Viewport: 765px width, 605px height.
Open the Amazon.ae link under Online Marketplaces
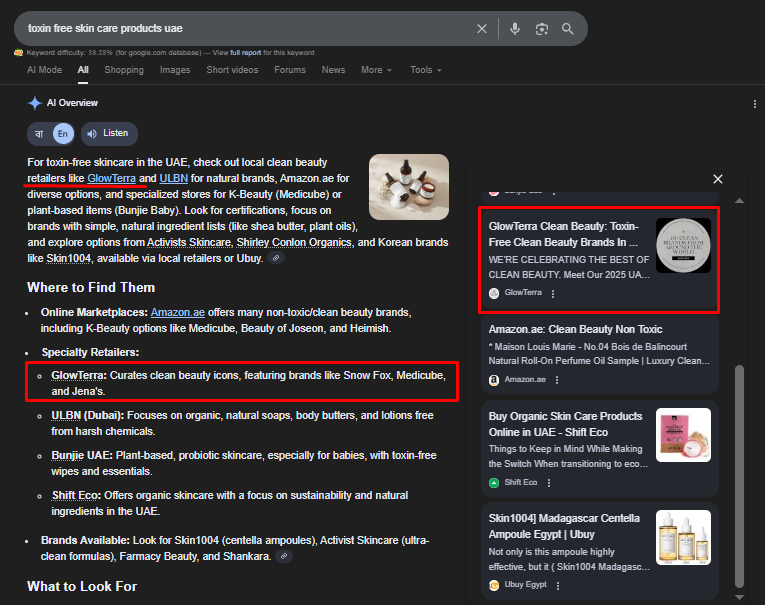[x=178, y=312]
